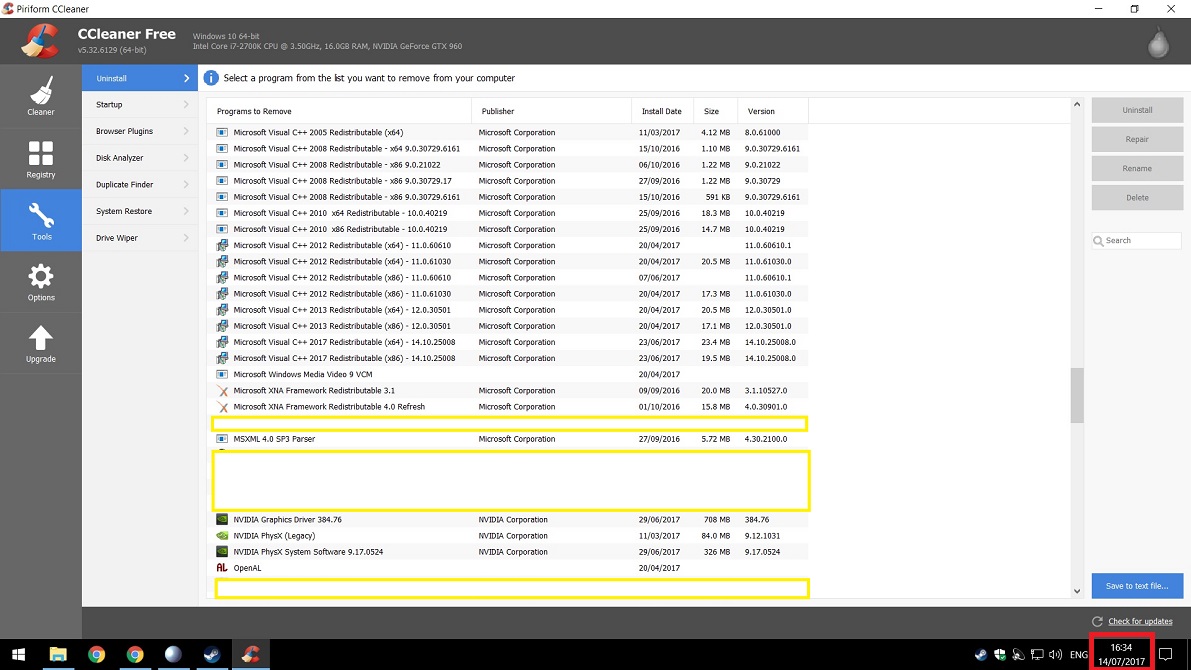Click the Check for updates refresh icon
Screen dimensions: 1191x670
1098,621
